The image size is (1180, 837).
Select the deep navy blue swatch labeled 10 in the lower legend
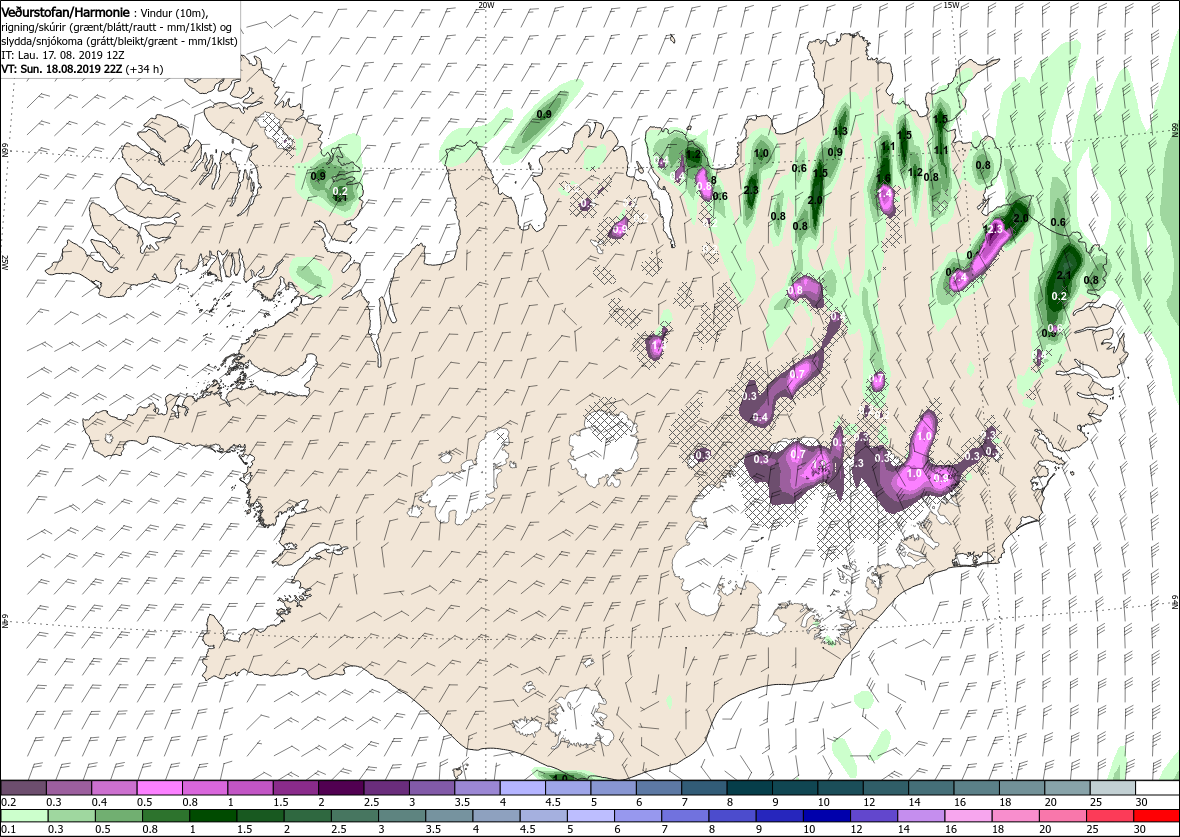[827, 817]
